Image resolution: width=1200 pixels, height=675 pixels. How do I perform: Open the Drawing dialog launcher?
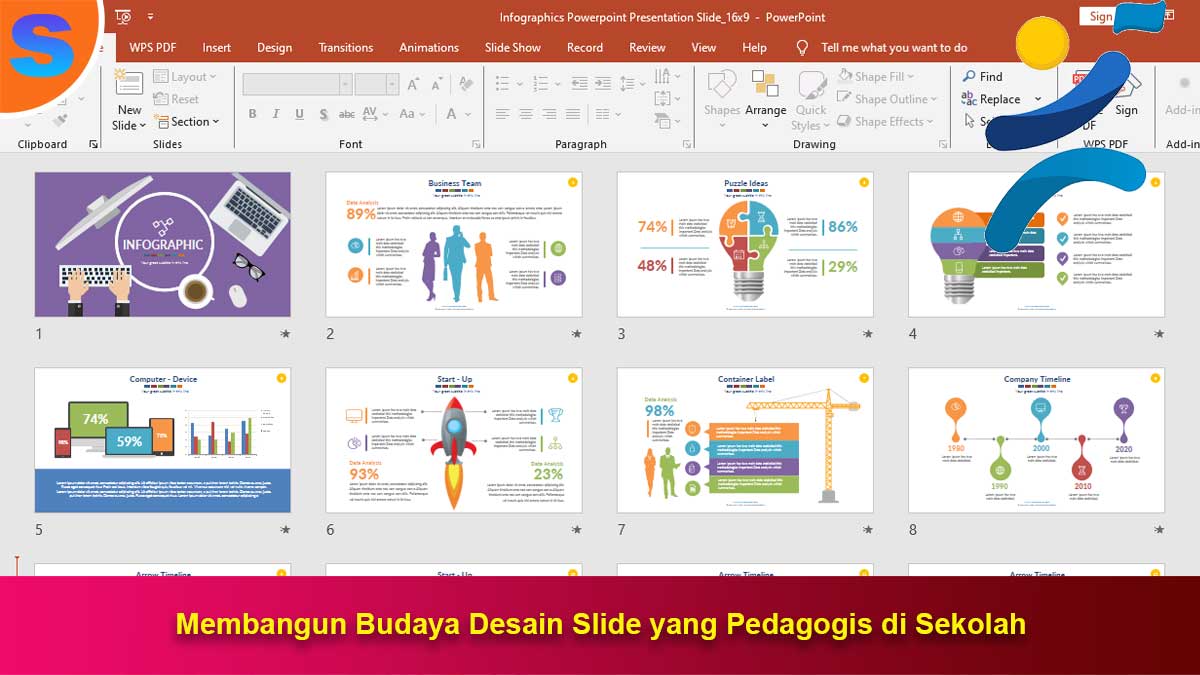[x=944, y=145]
